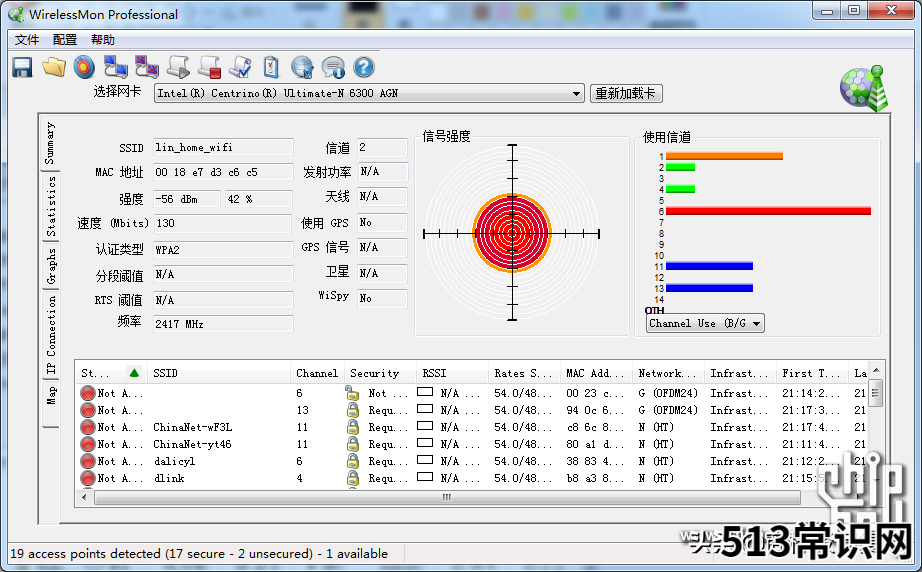The width and height of the screenshot is (922, 572).
Task: Sort by the Security column header
Action: 380,373
